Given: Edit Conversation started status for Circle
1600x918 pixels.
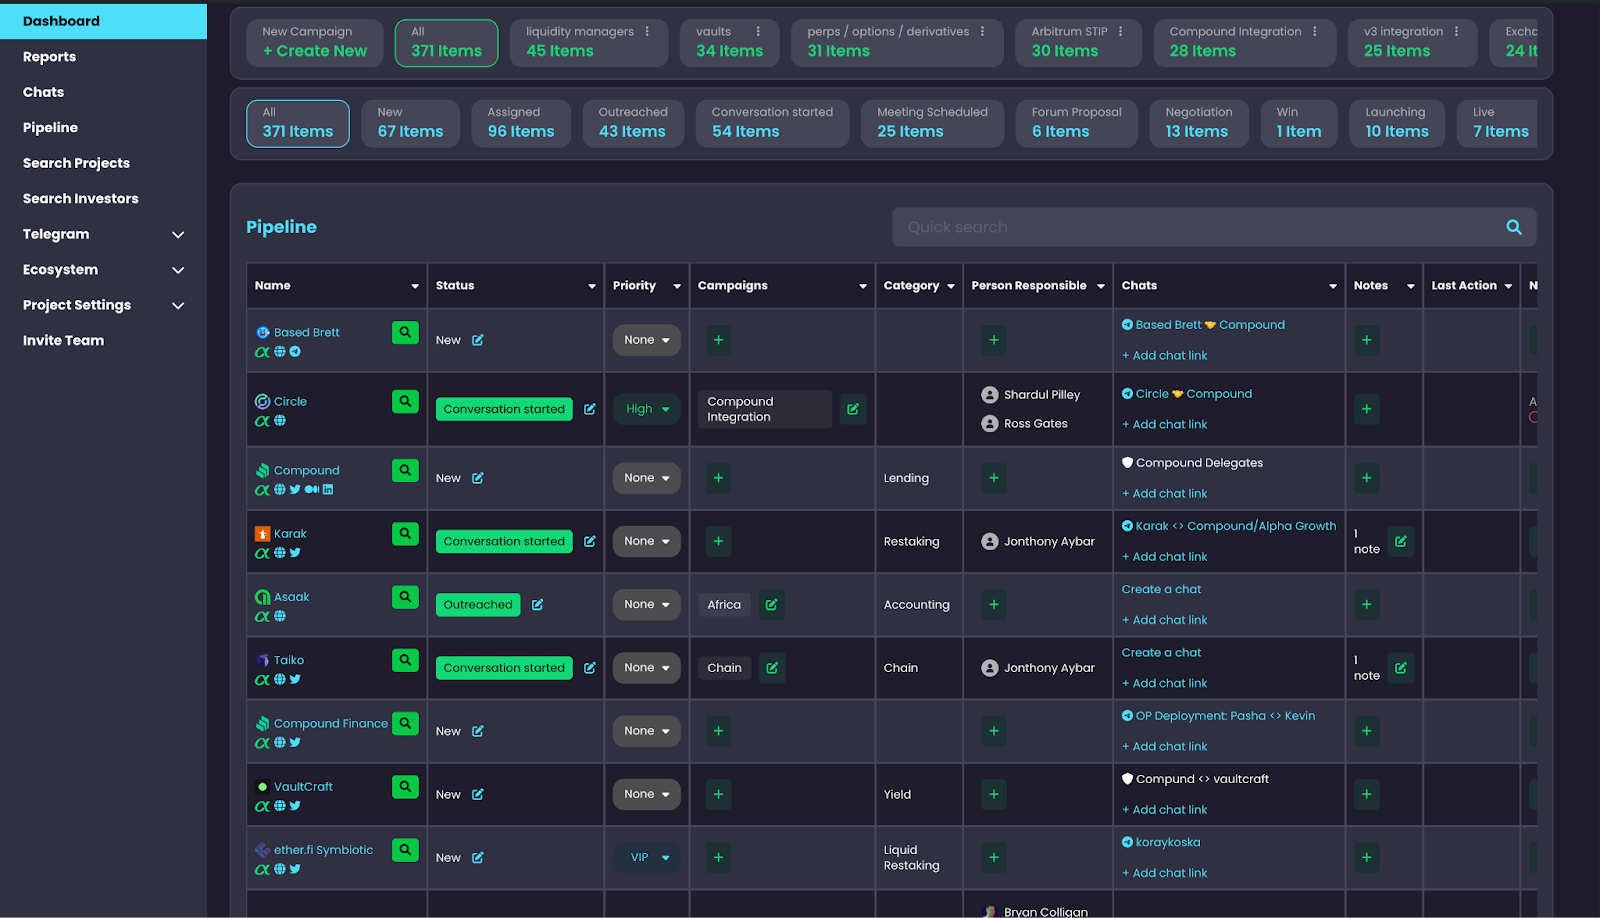Looking at the screenshot, I should tap(590, 409).
